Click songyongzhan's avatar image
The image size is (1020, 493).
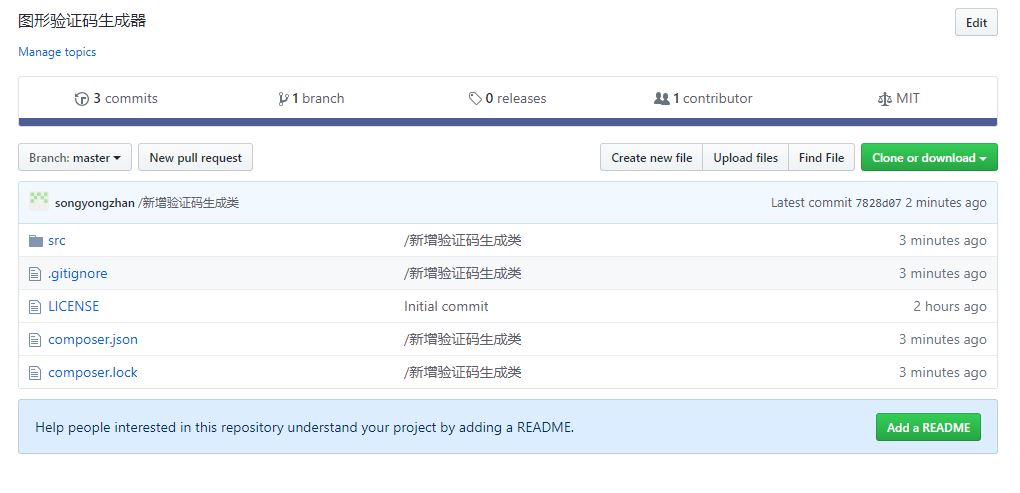(39, 202)
